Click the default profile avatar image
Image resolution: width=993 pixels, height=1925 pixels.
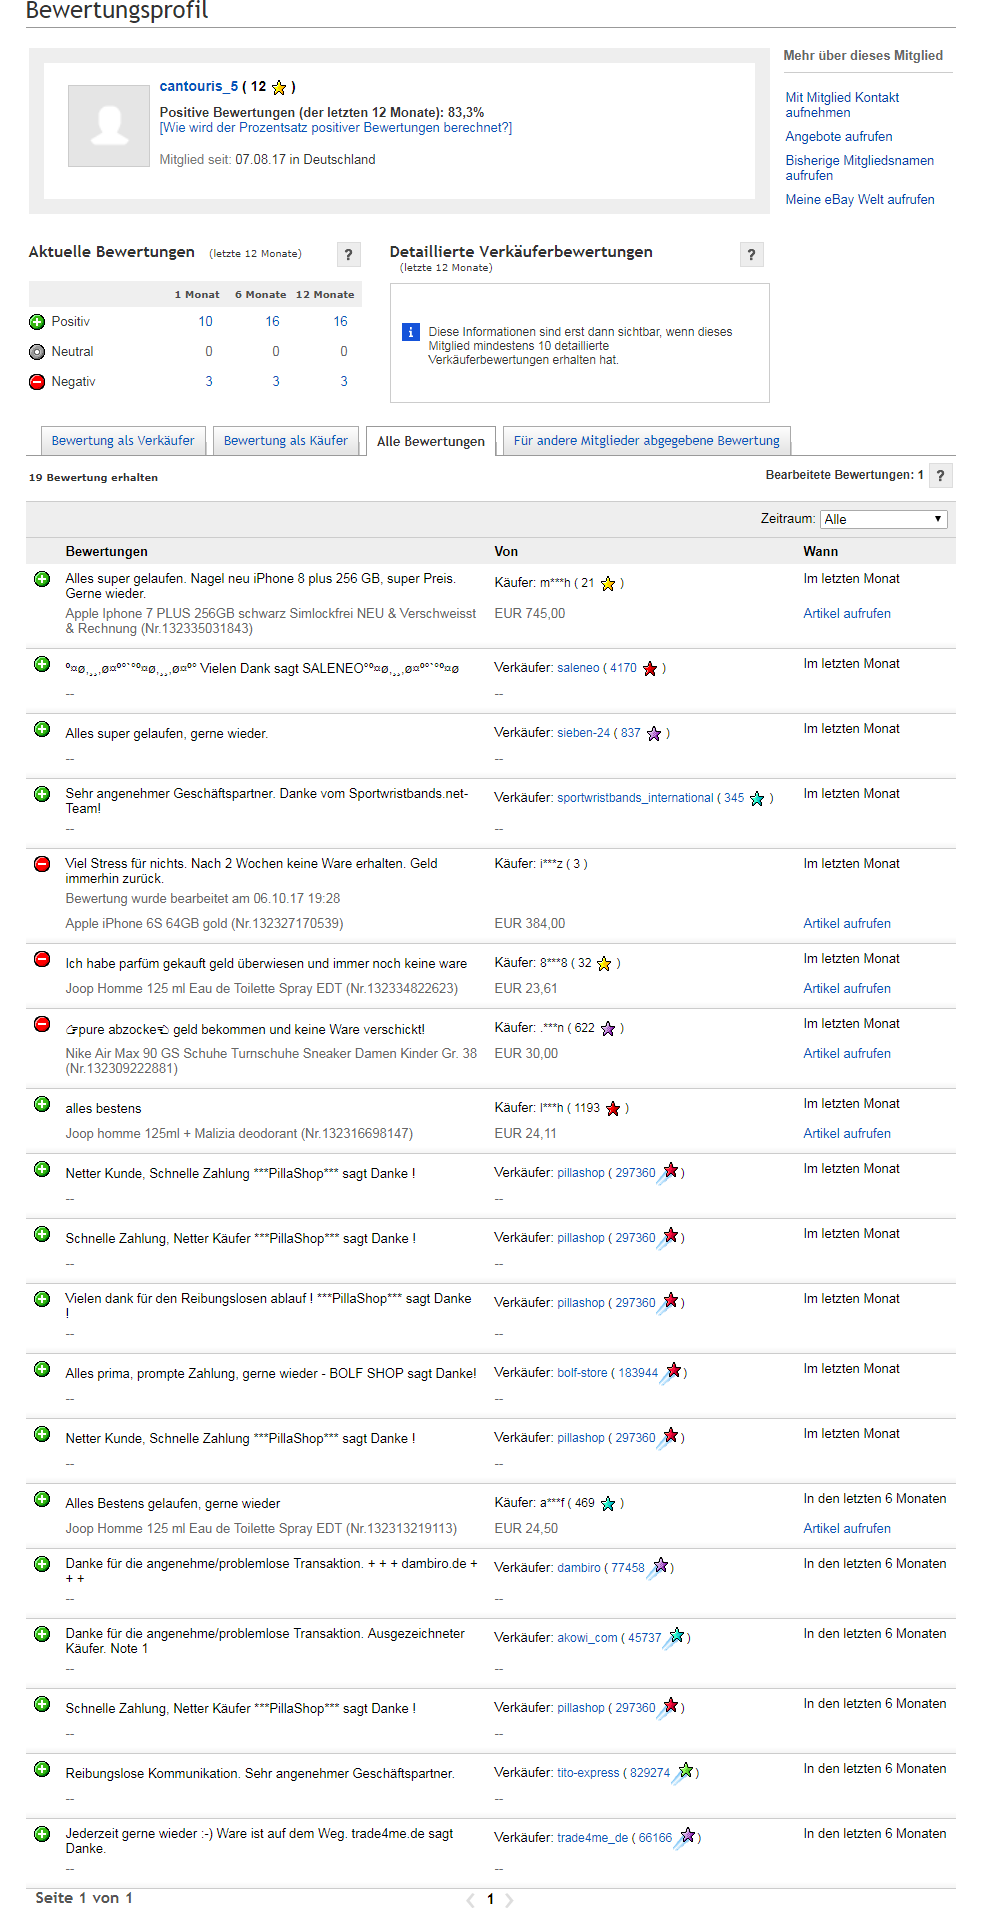pos(108,125)
